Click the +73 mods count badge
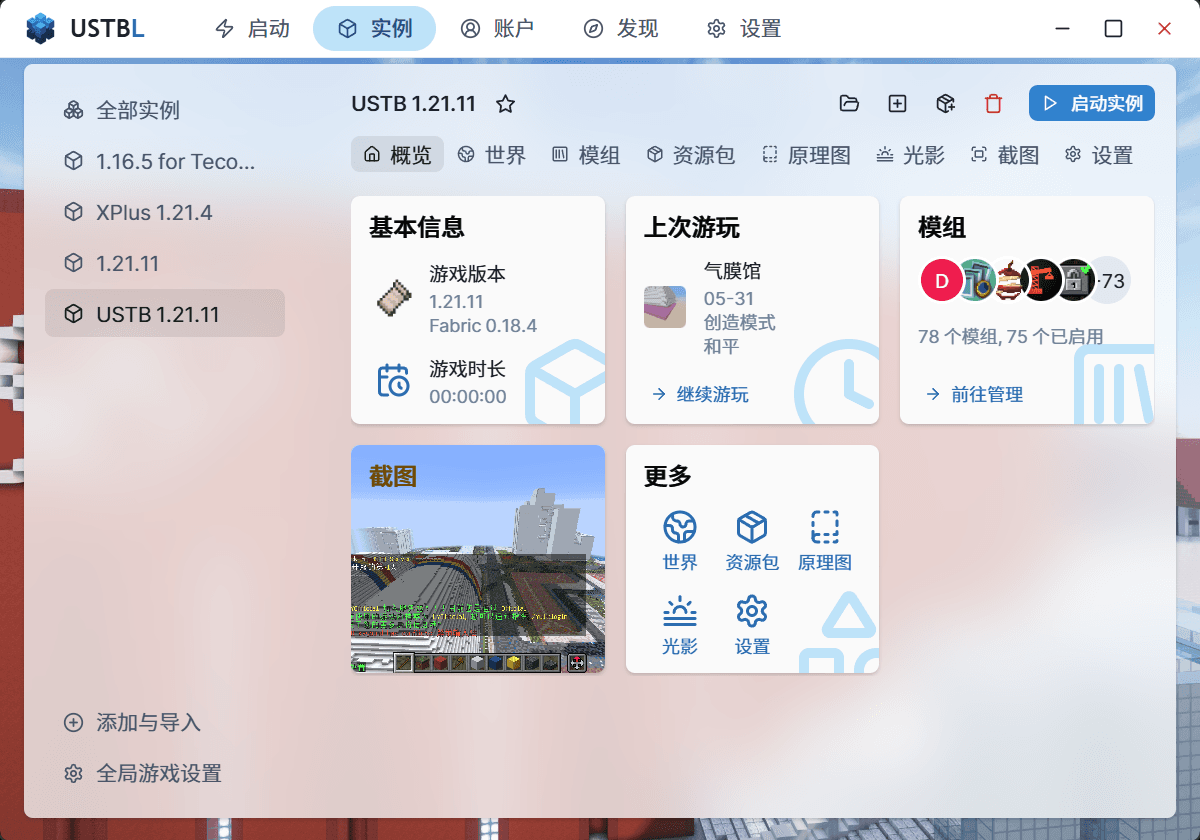Image resolution: width=1200 pixels, height=840 pixels. tap(1109, 281)
